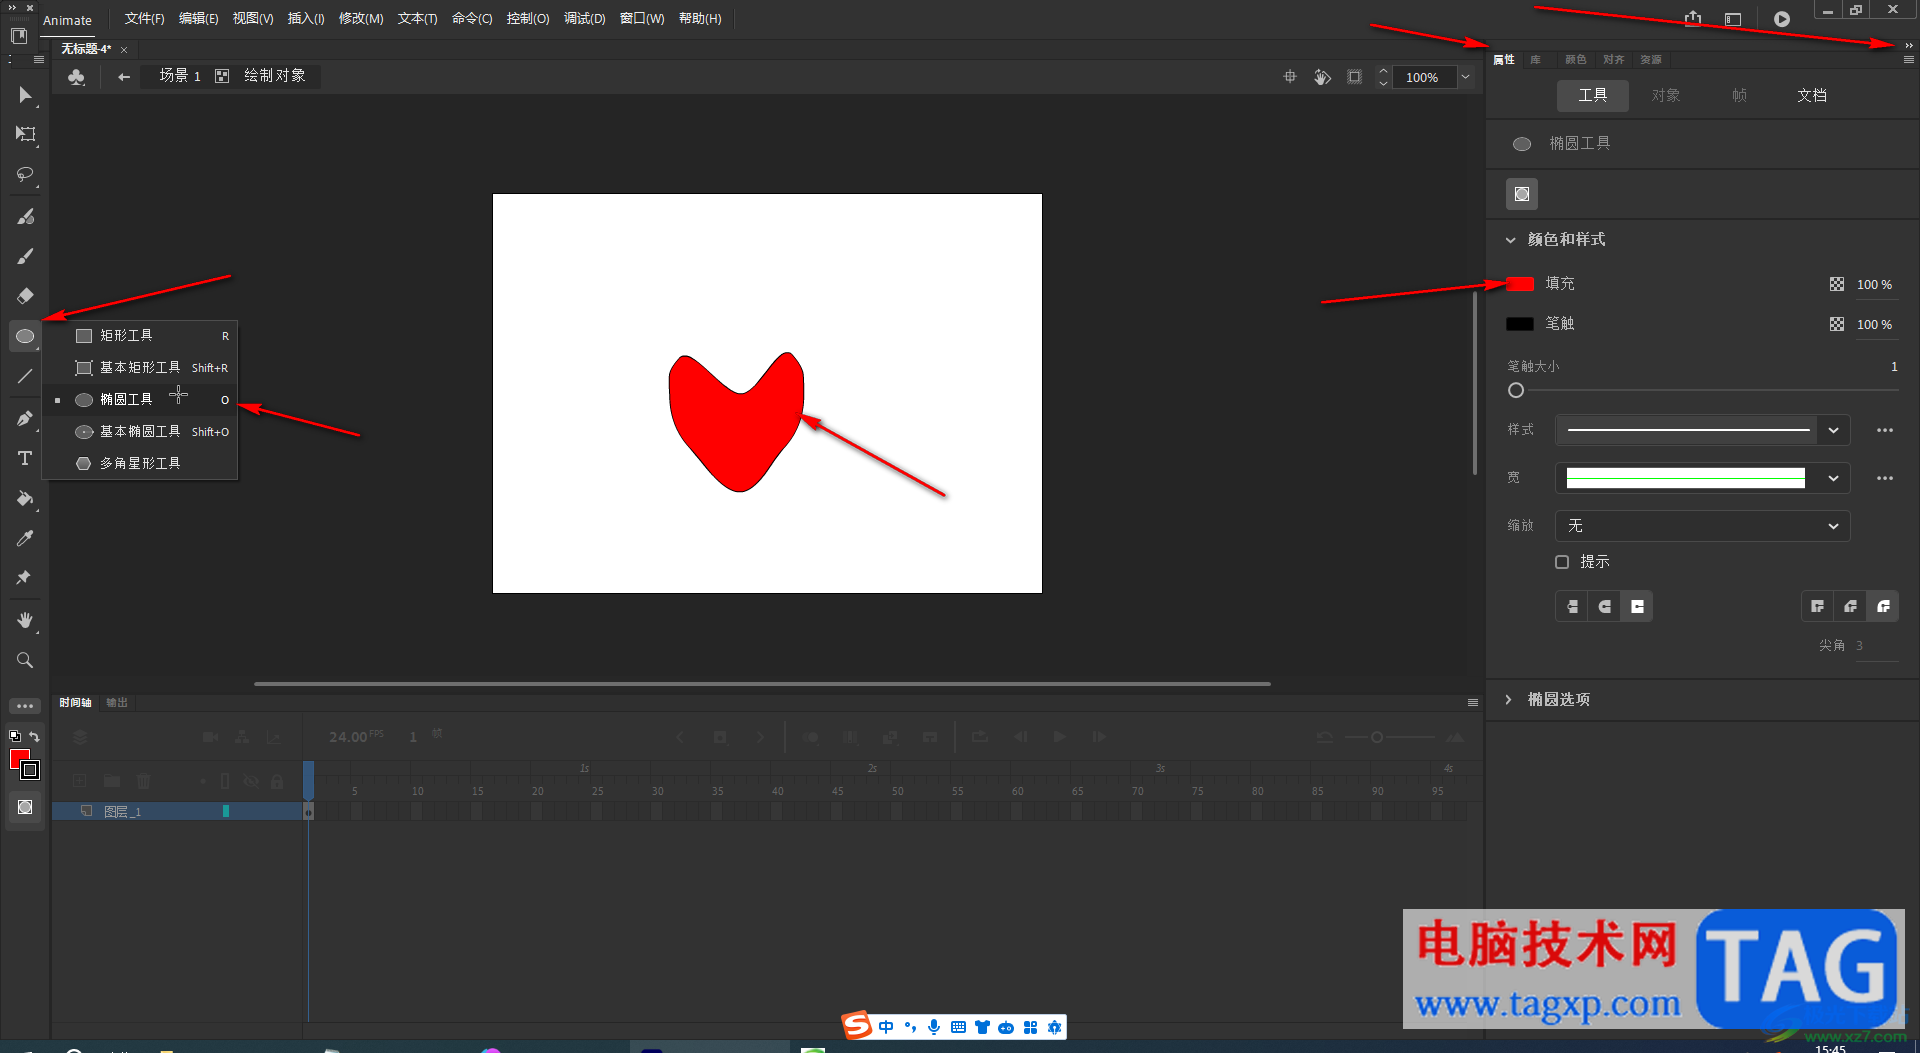Click 场景 1 in the breadcrumb
The image size is (1920, 1053).
click(x=180, y=76)
